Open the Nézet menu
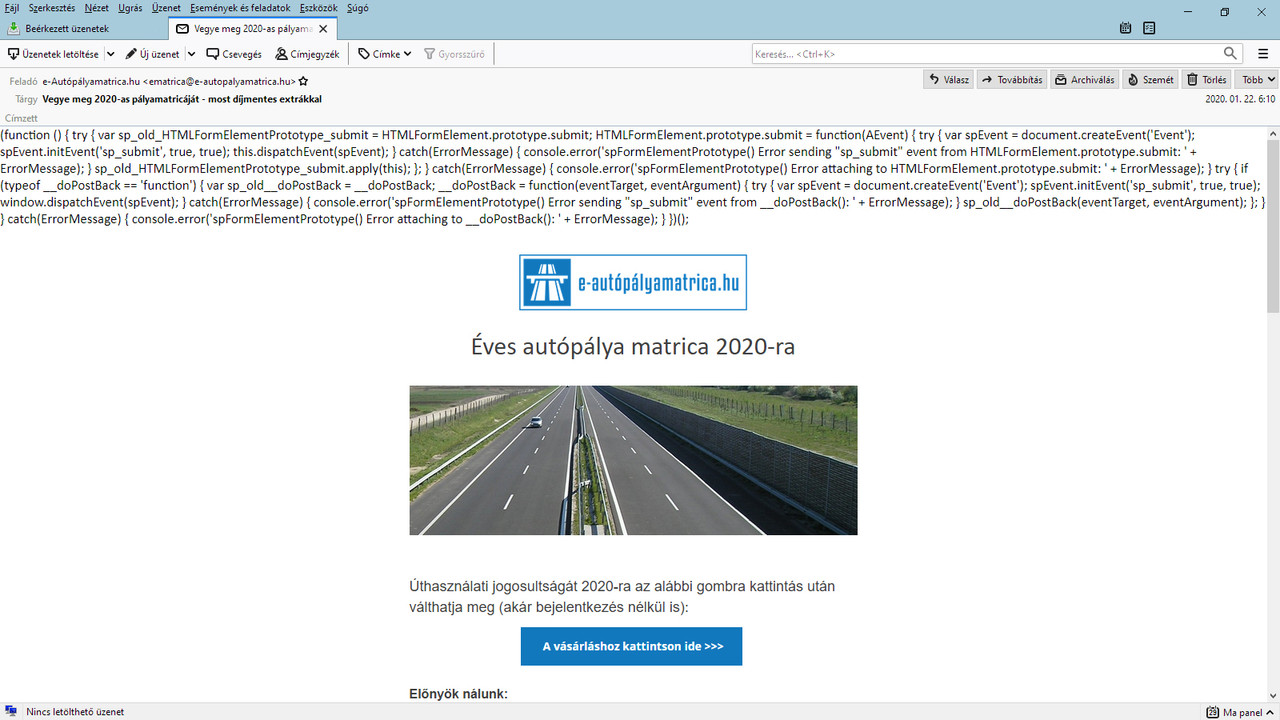Viewport: 1280px width, 720px height. 97,8
